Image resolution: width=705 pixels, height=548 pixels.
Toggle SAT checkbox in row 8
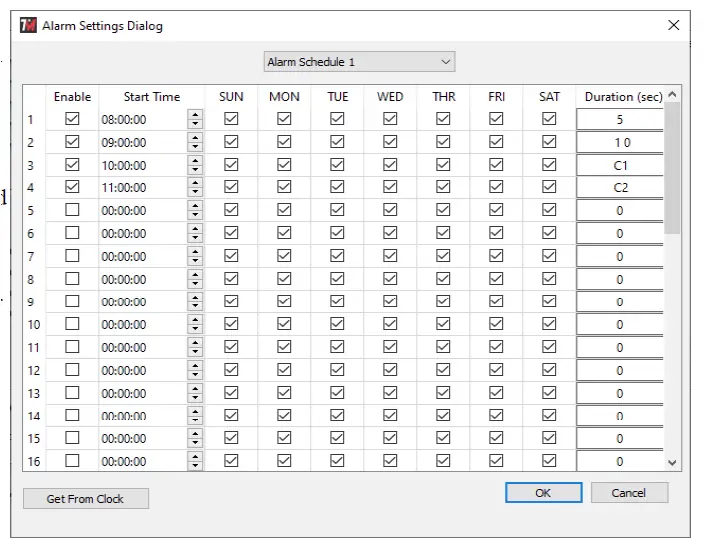coord(549,278)
